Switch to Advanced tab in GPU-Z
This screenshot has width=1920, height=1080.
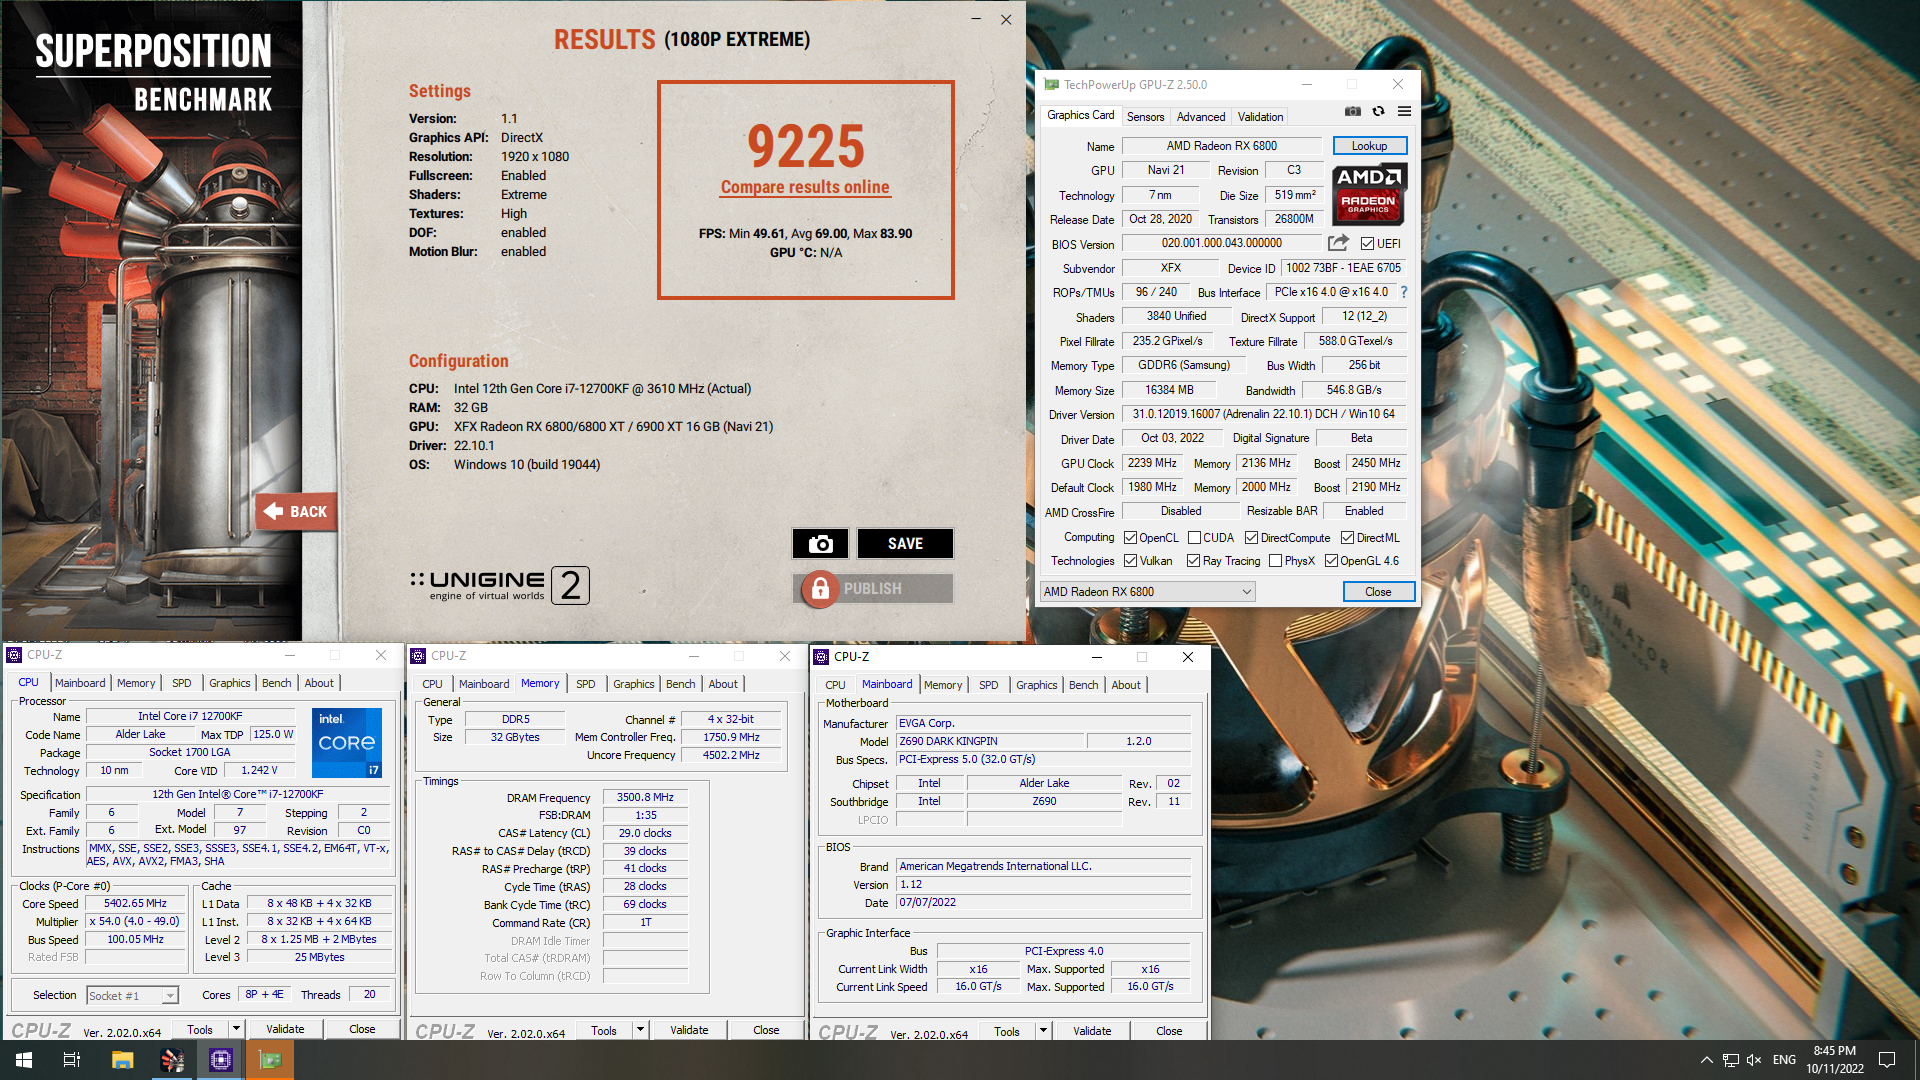[1201, 117]
